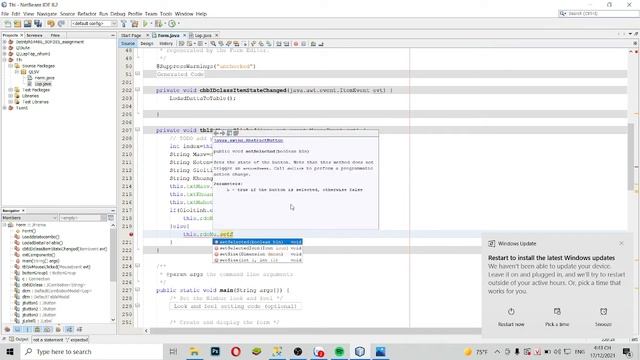
Task: Click the Debug Project toolbar icon
Action: [x=158, y=24]
